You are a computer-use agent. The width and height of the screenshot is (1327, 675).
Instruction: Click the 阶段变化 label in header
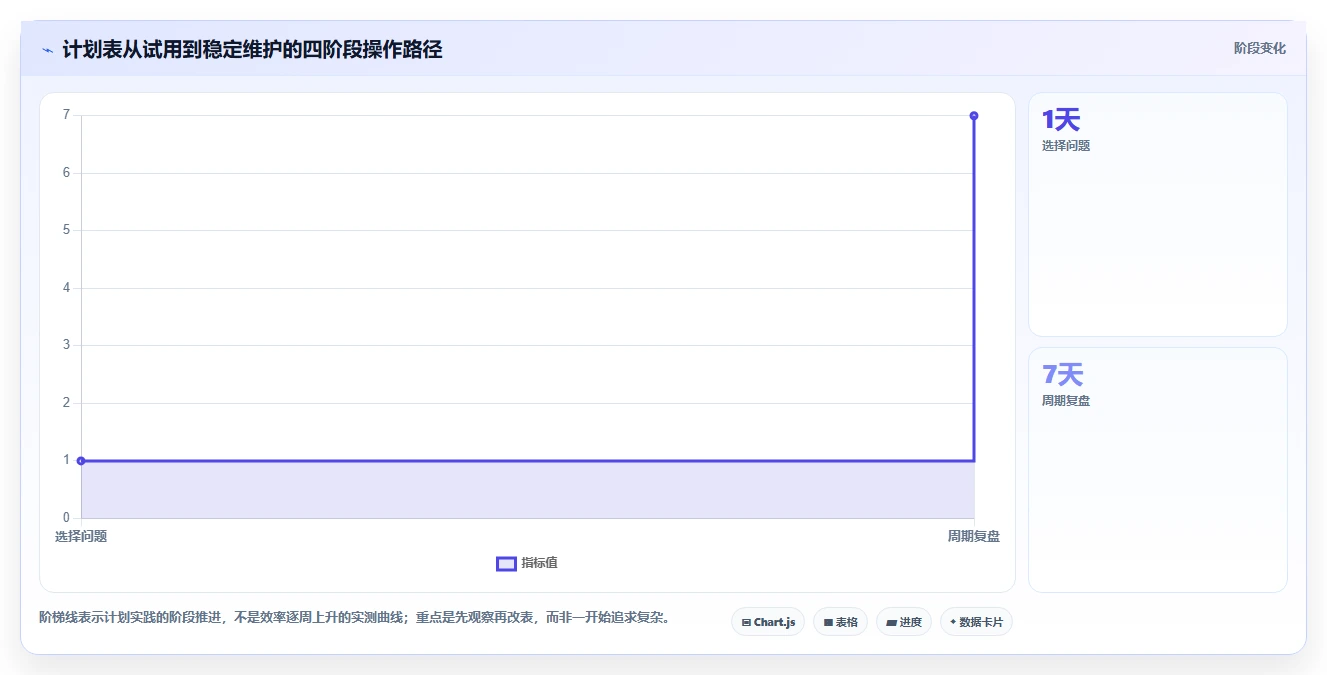pos(1259,48)
